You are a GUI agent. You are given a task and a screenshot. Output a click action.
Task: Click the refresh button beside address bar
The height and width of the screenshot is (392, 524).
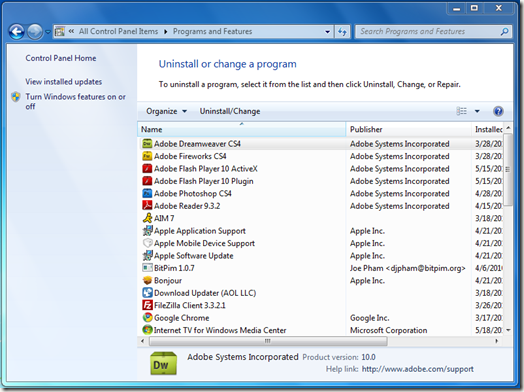pyautogui.click(x=342, y=32)
